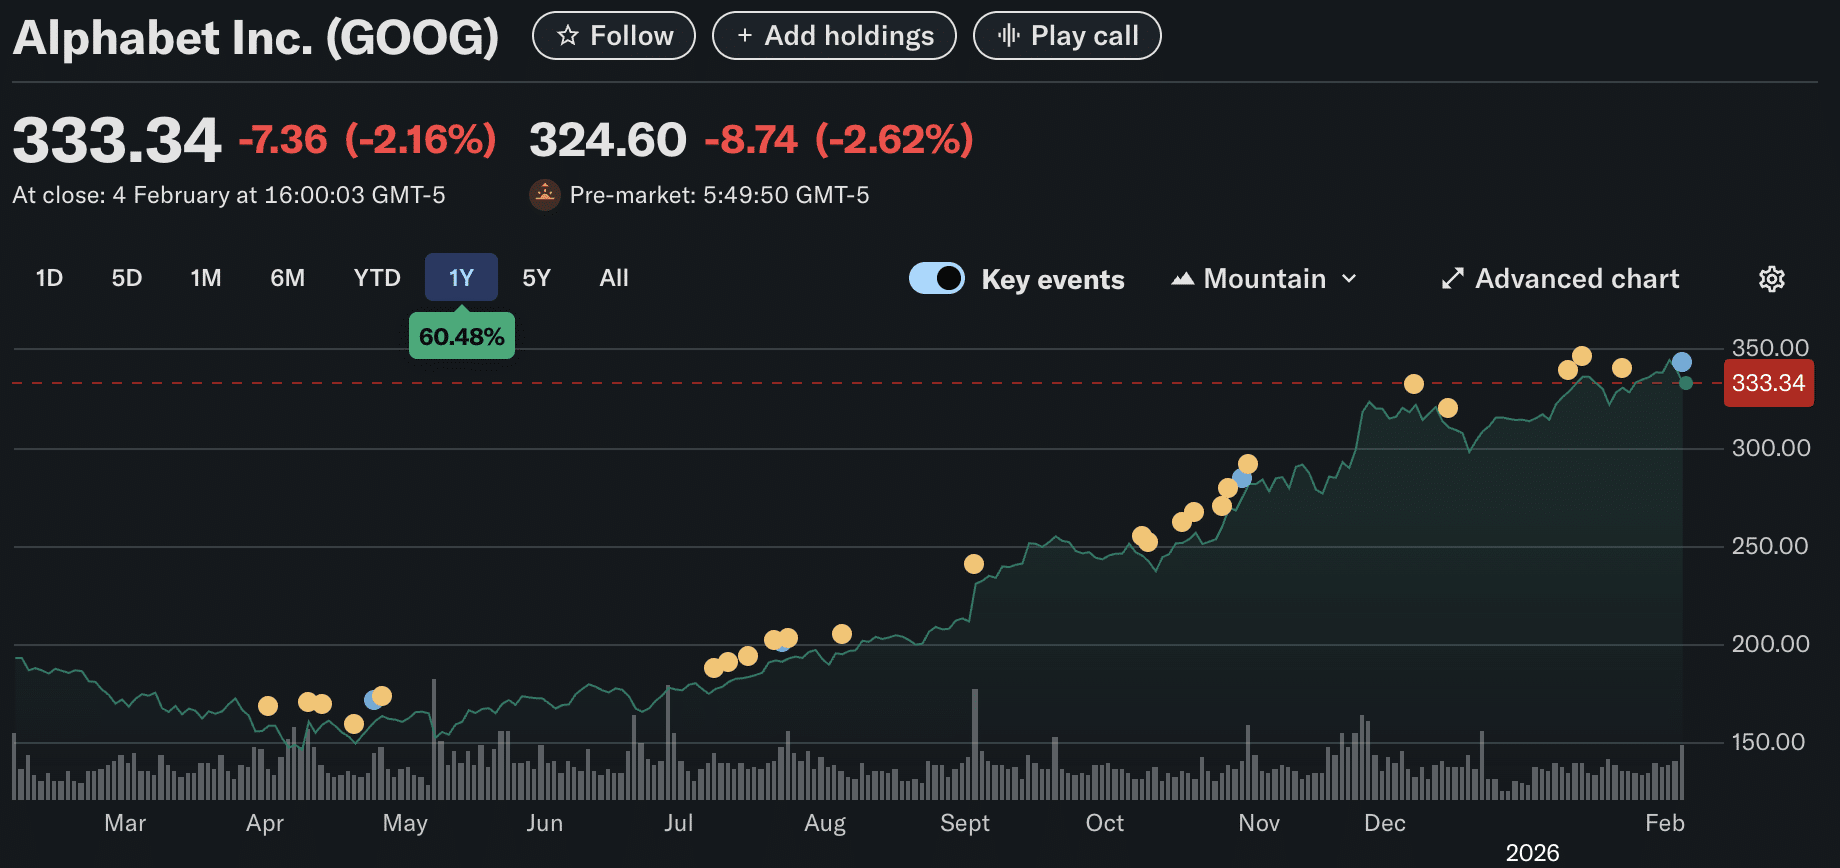Screen dimensions: 1840x868
Task: Open chart settings gear icon
Action: [1771, 279]
